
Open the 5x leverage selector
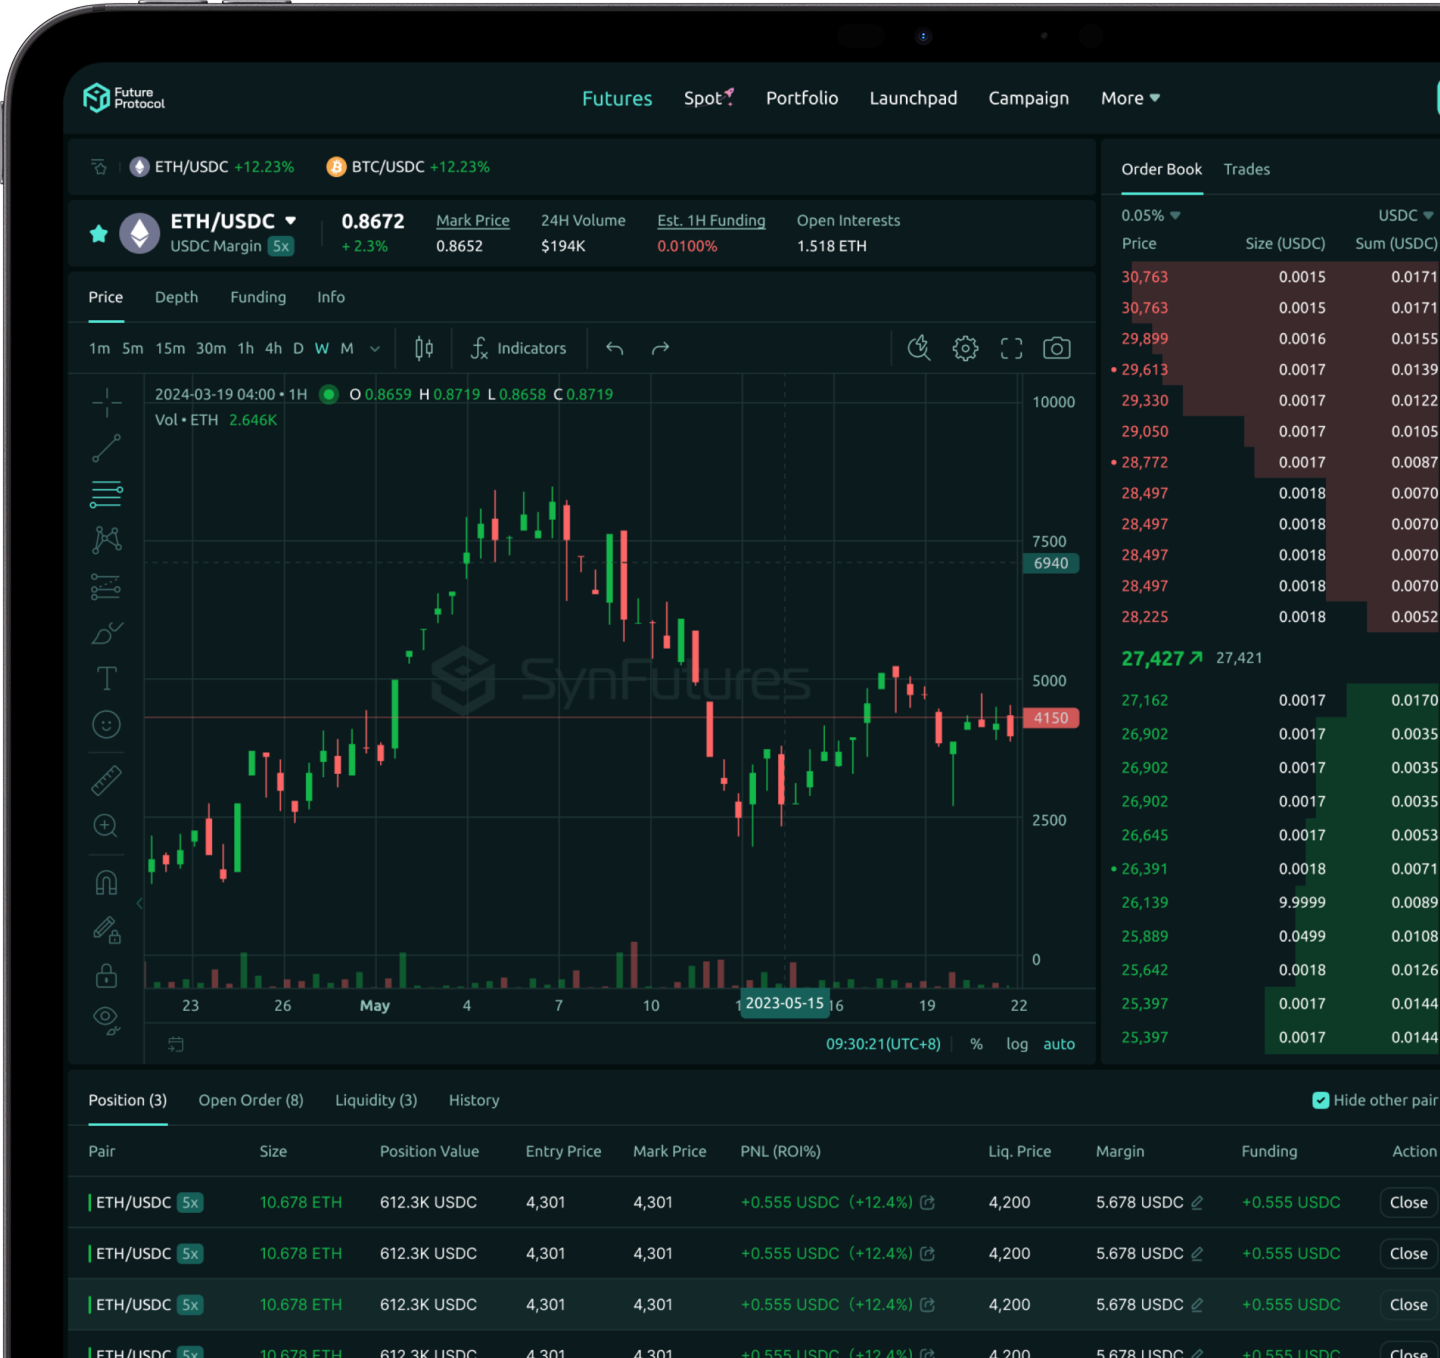coord(281,246)
